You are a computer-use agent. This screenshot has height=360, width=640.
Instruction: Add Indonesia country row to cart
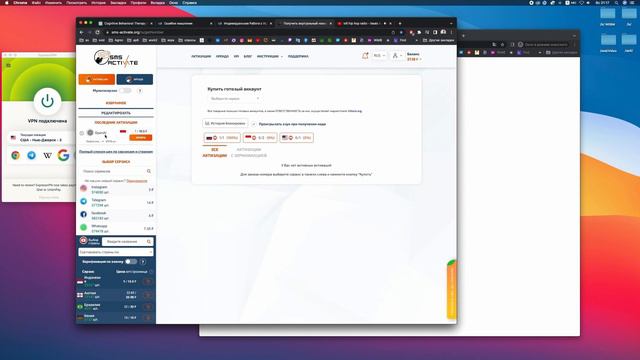[x=148, y=282]
